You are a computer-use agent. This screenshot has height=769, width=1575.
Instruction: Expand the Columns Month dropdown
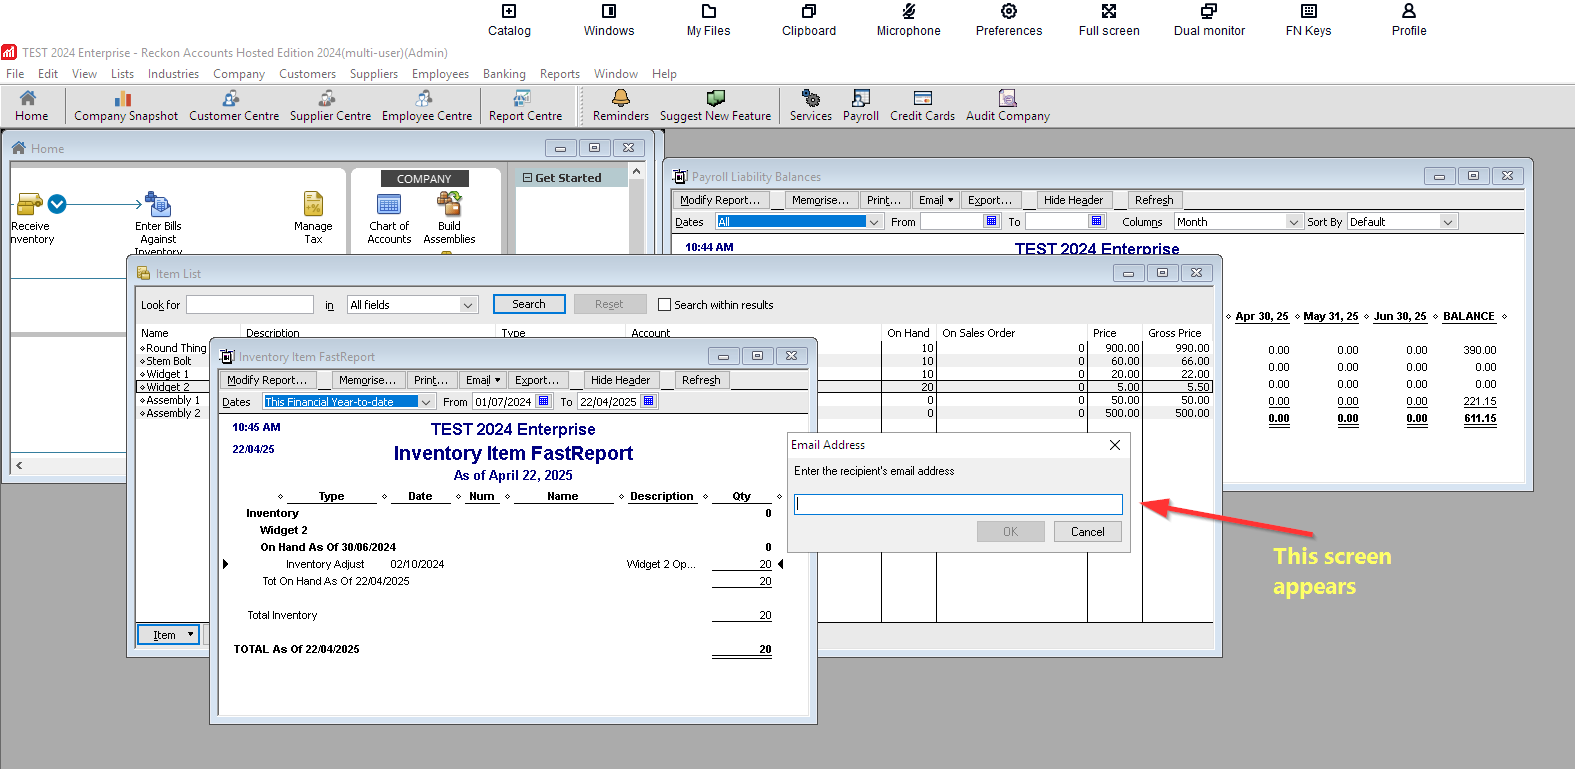(x=1293, y=222)
